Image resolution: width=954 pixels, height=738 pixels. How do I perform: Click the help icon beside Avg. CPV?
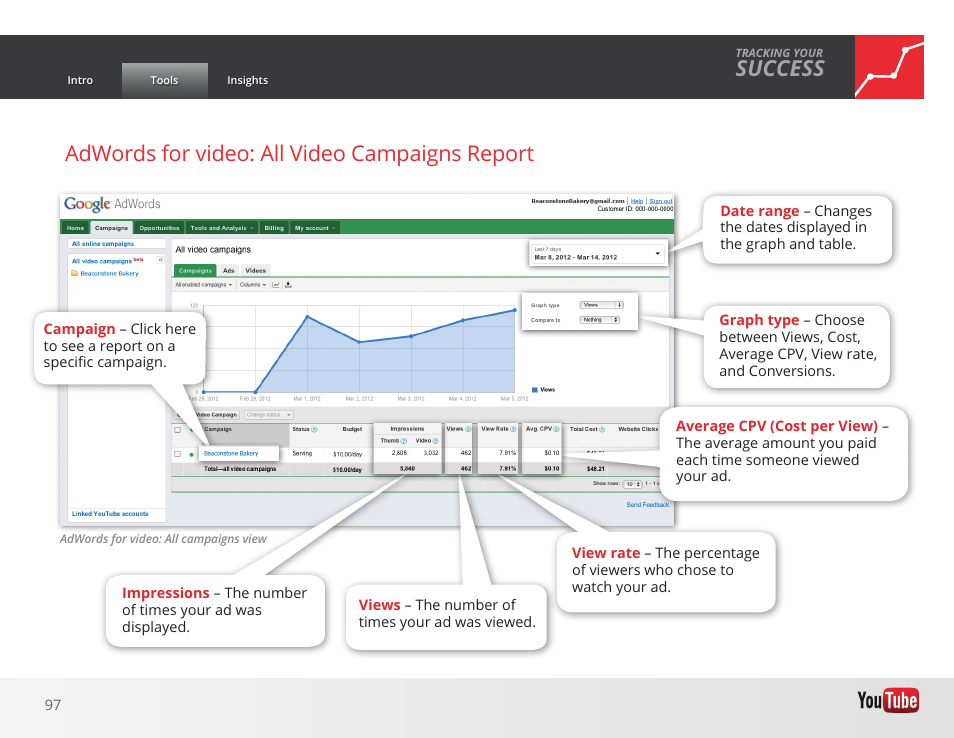coord(557,429)
